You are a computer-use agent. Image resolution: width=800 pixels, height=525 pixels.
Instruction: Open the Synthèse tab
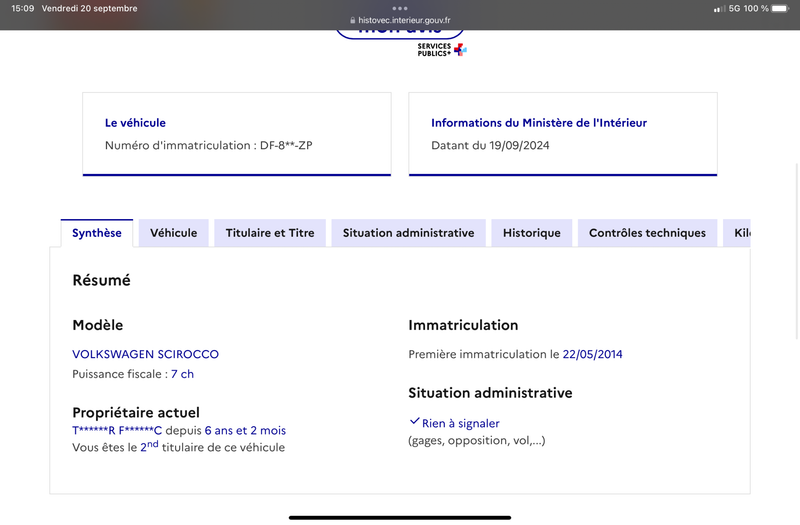(96, 233)
